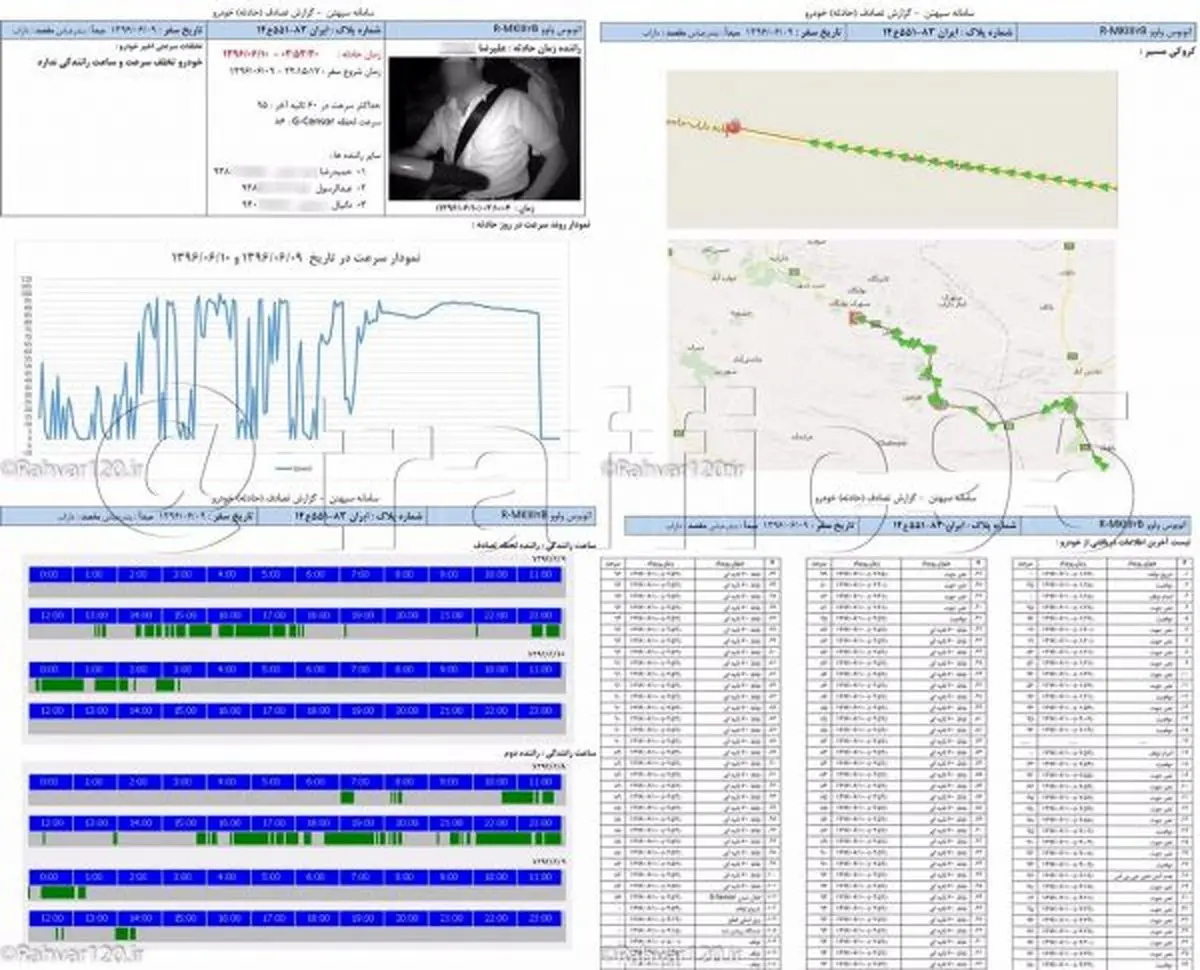
Task: Select the 23:00 hour cell in the bottommost timeline row
Action: pyautogui.click(x=541, y=917)
